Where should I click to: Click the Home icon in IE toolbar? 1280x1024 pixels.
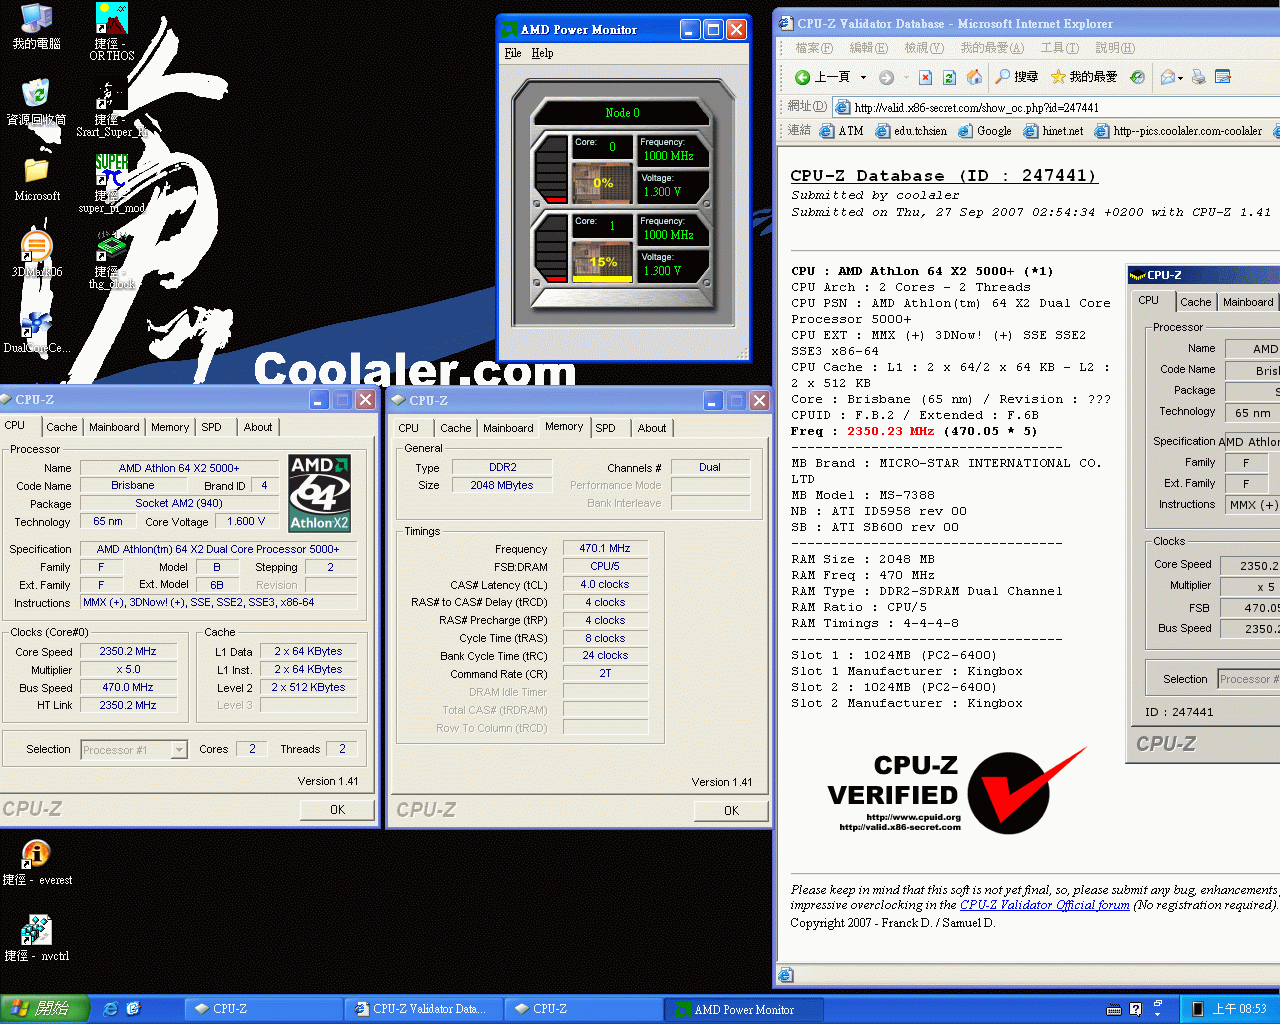pos(973,77)
